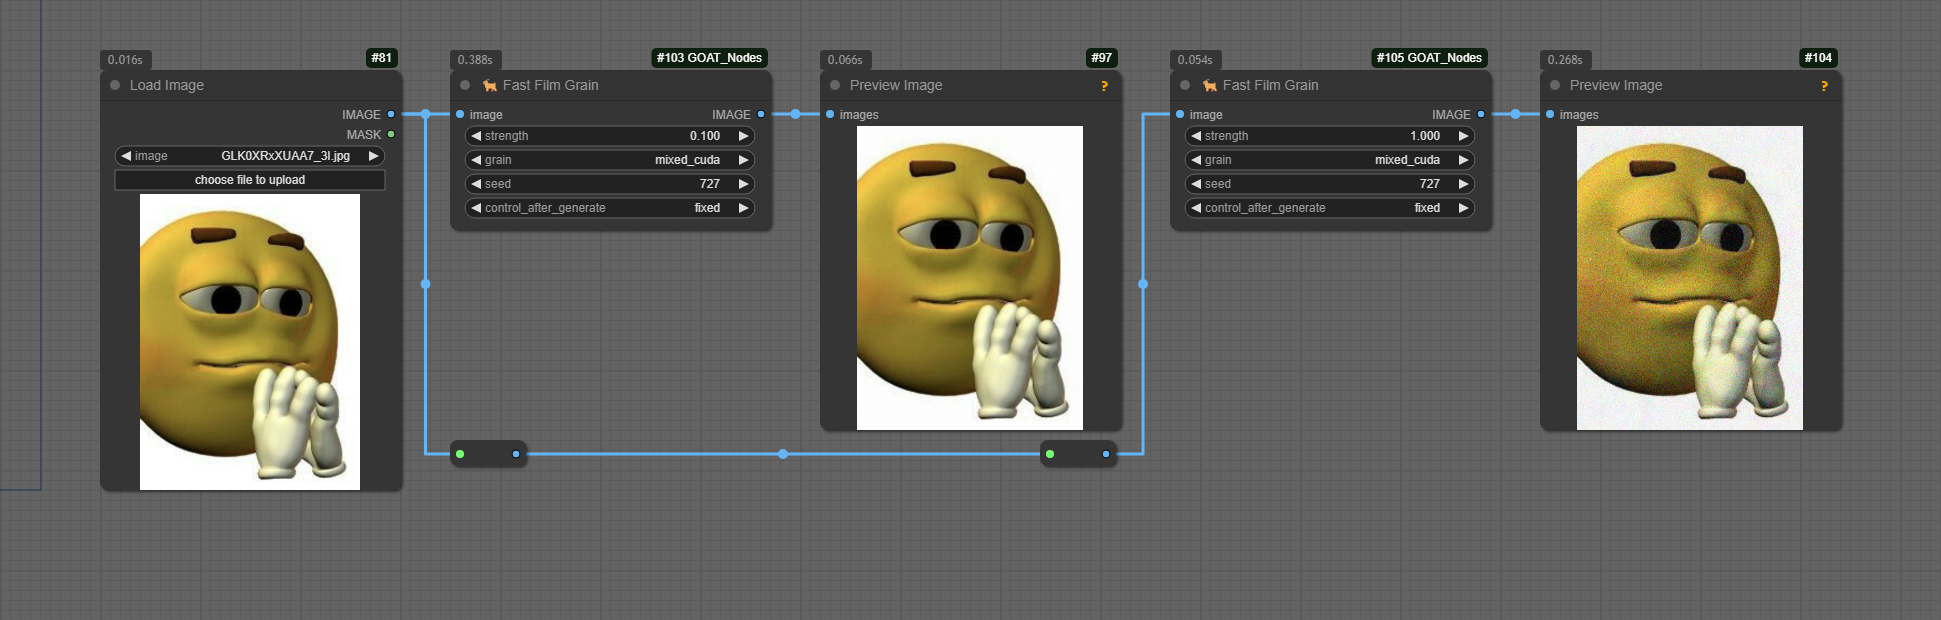The image size is (1941, 620).
Task: Open the help question mark on Preview Image #97
Action: [1104, 86]
